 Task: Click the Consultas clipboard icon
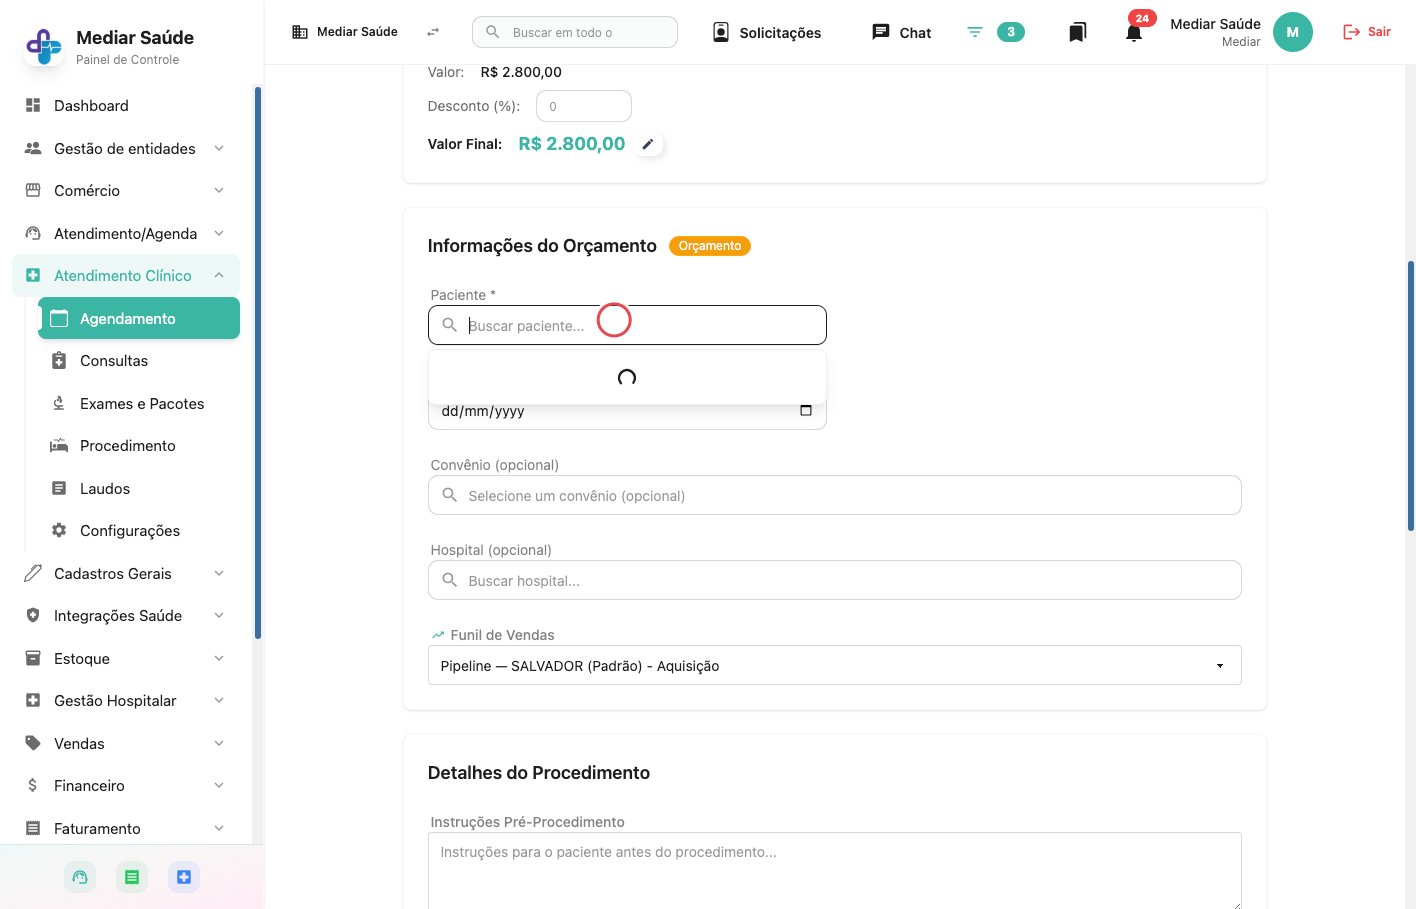click(x=59, y=360)
